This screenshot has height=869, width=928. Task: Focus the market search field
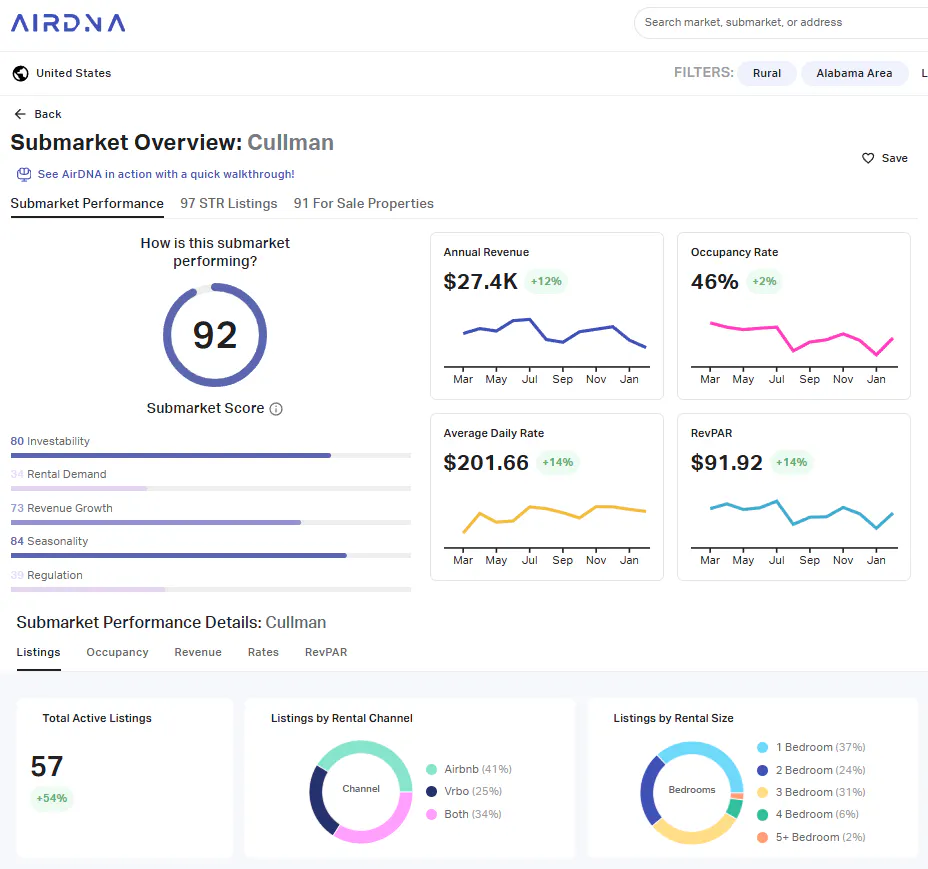(781, 22)
